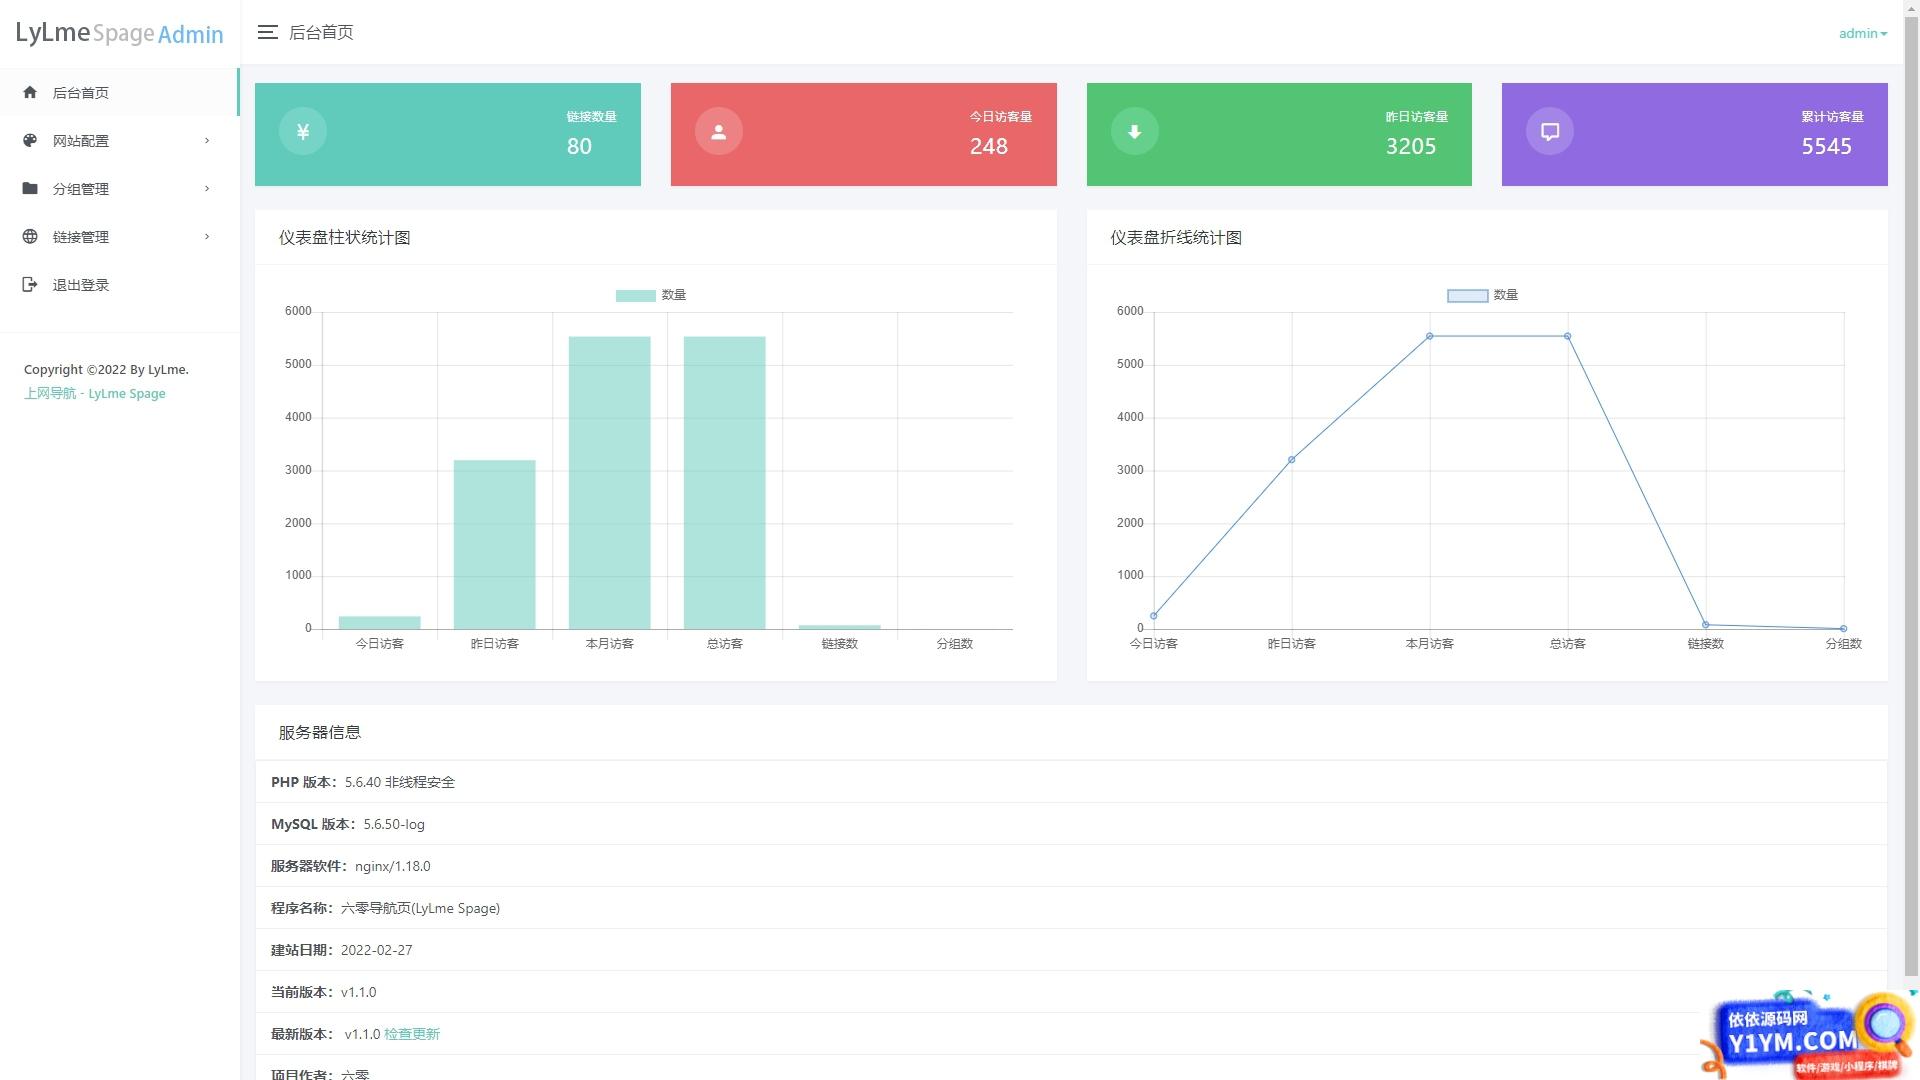Toggle the 数量 legend swatch in bar chart
This screenshot has width=1920, height=1080.
pos(635,295)
